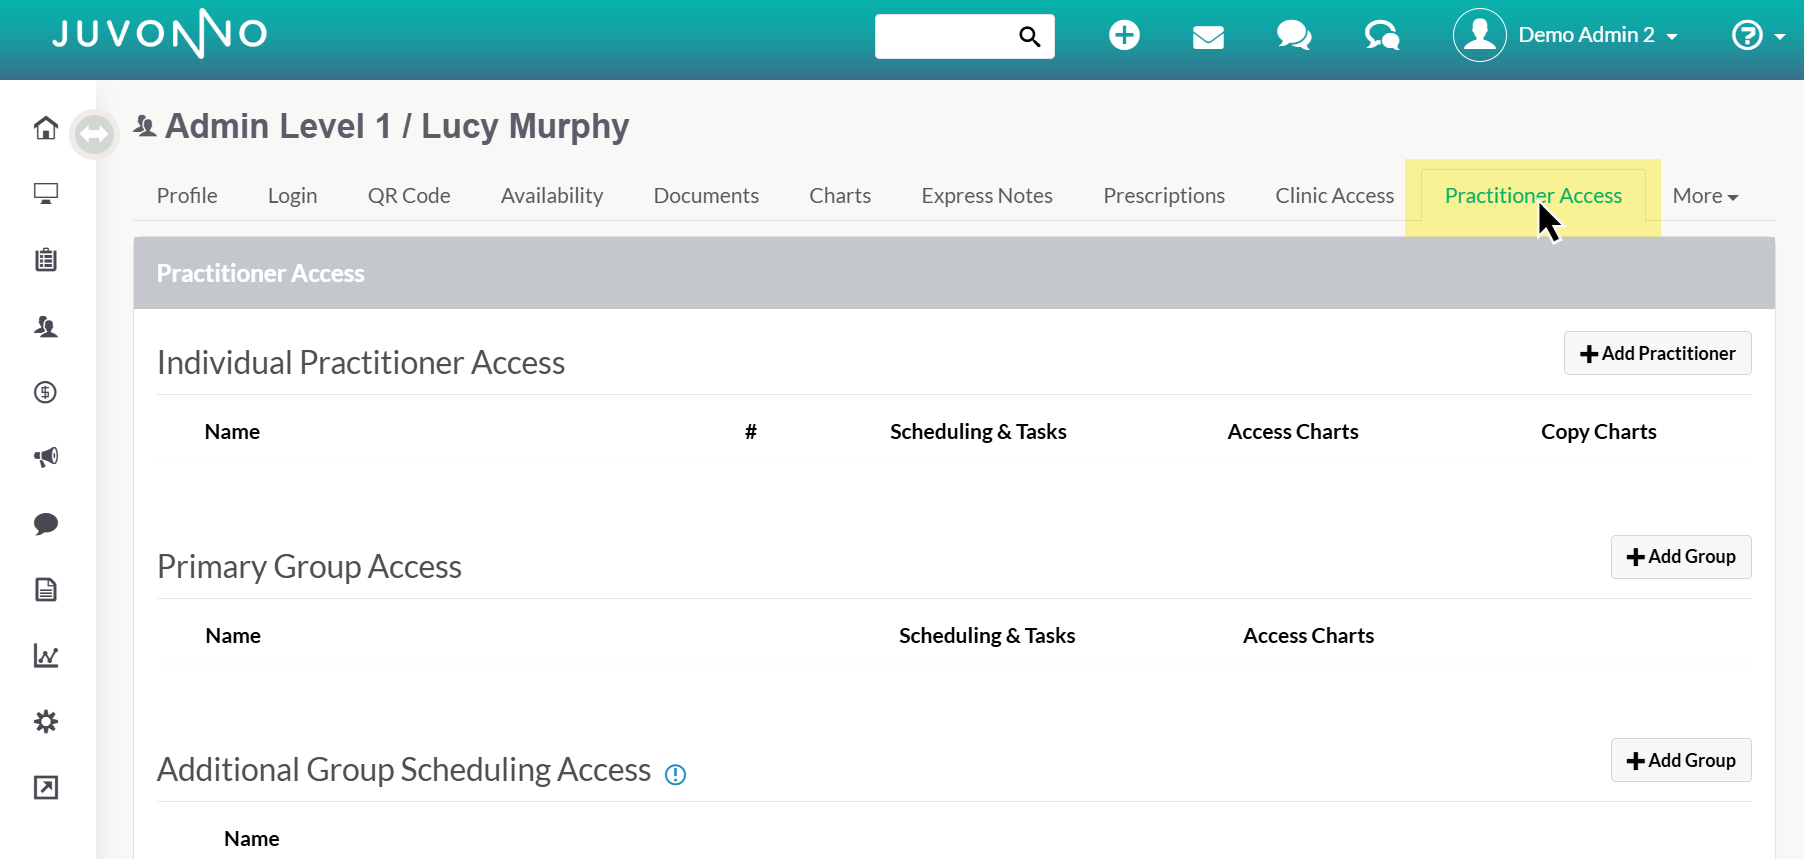
Task: Expand the help question mark dropdown
Action: (1757, 36)
